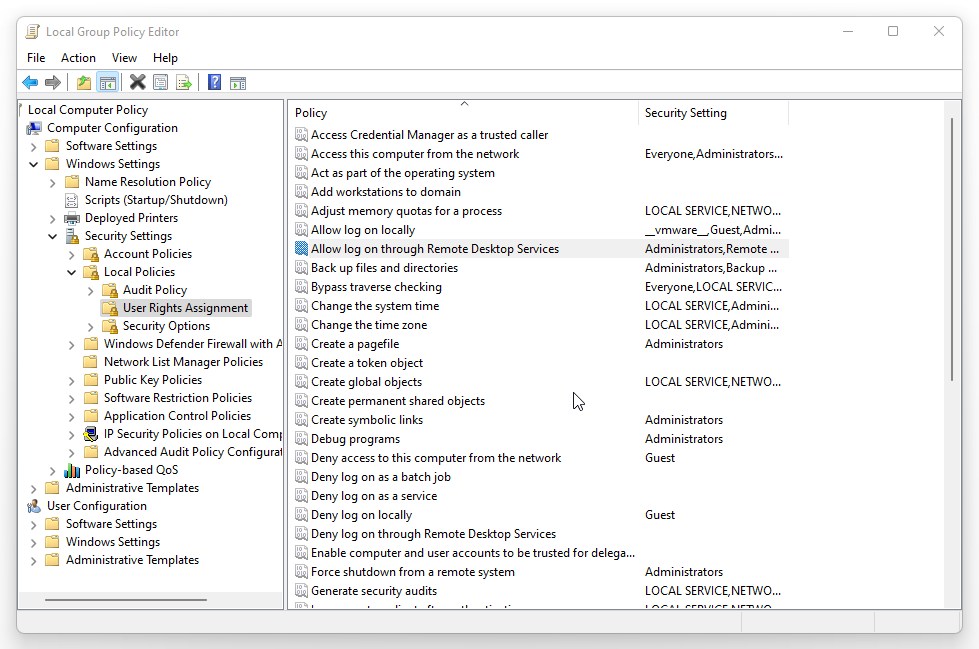979x649 pixels.
Task: Expand Windows Settings under User Configuration
Action: pos(34,543)
